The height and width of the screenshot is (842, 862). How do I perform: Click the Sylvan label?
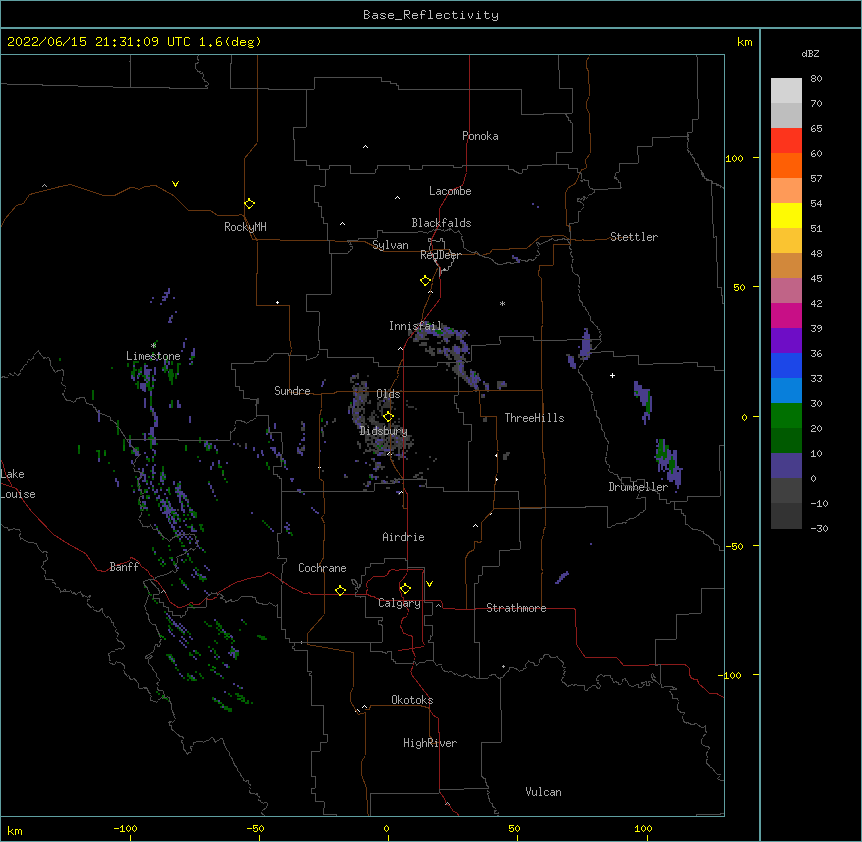coord(390,245)
